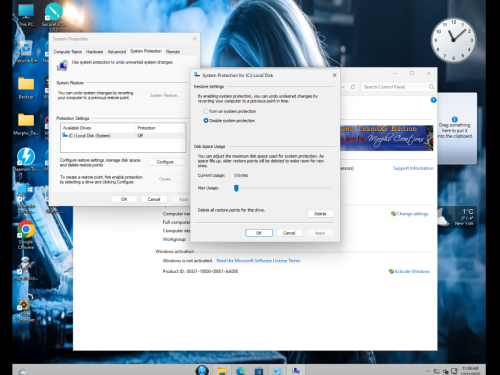Switch to the Remote tab

173,52
